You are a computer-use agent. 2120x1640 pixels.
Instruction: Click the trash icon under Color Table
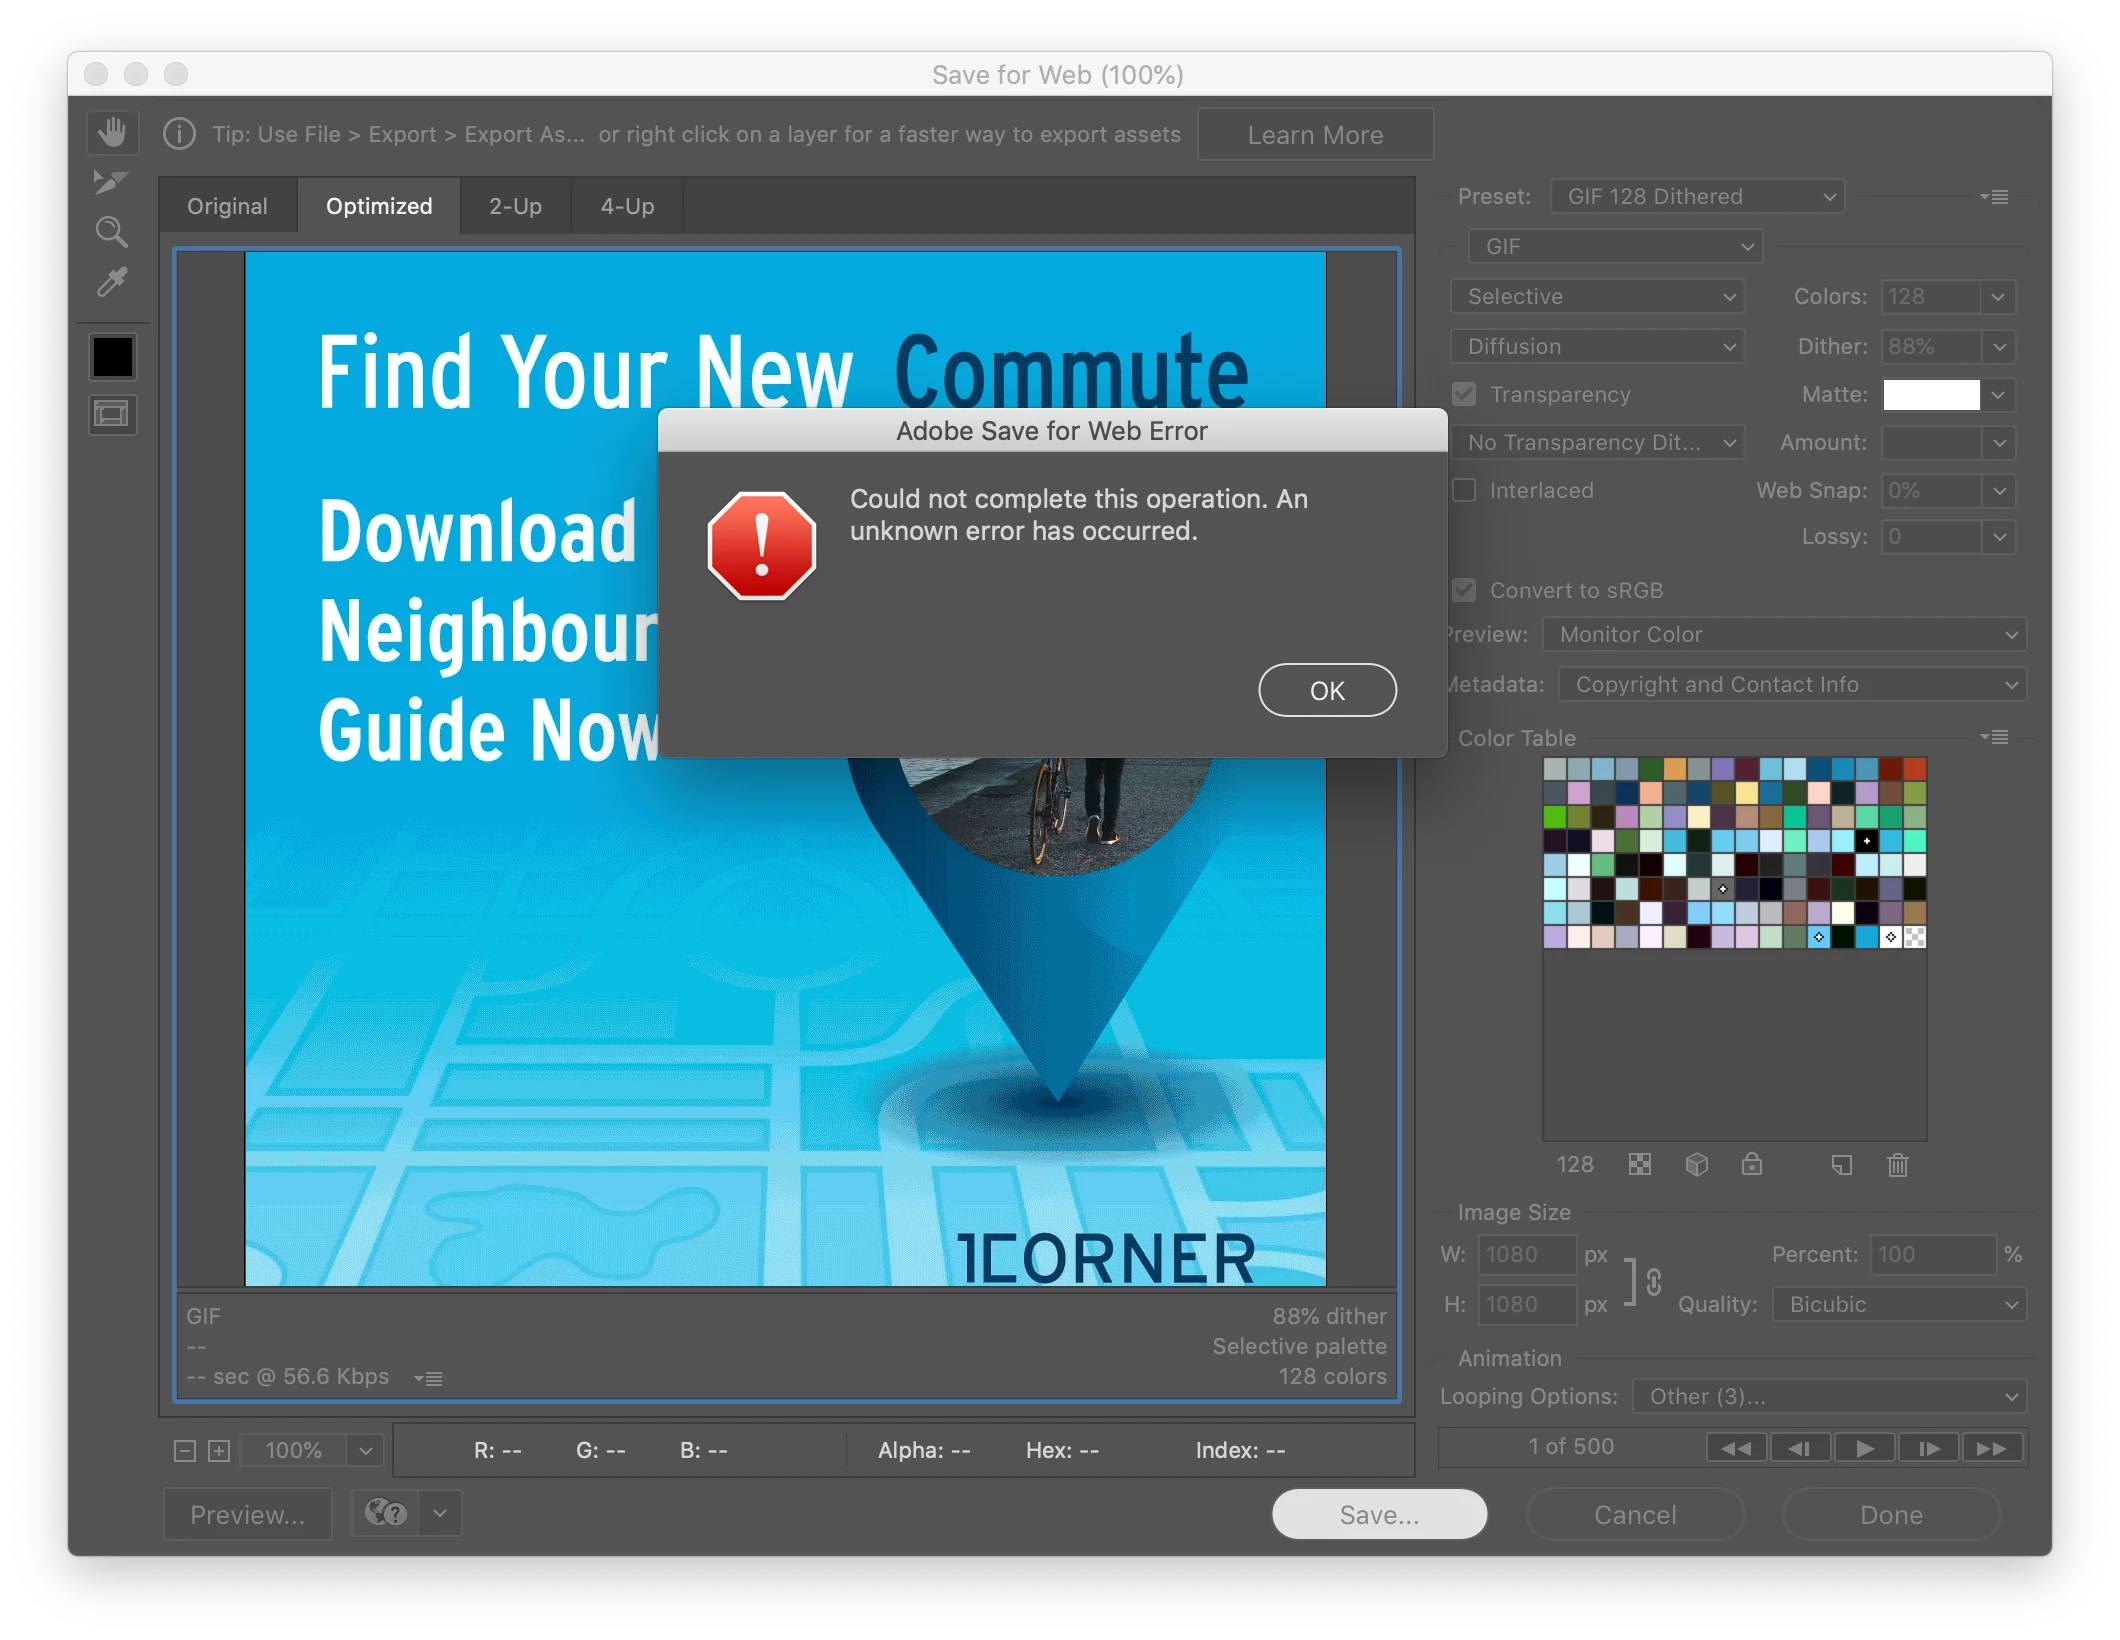point(1897,1165)
